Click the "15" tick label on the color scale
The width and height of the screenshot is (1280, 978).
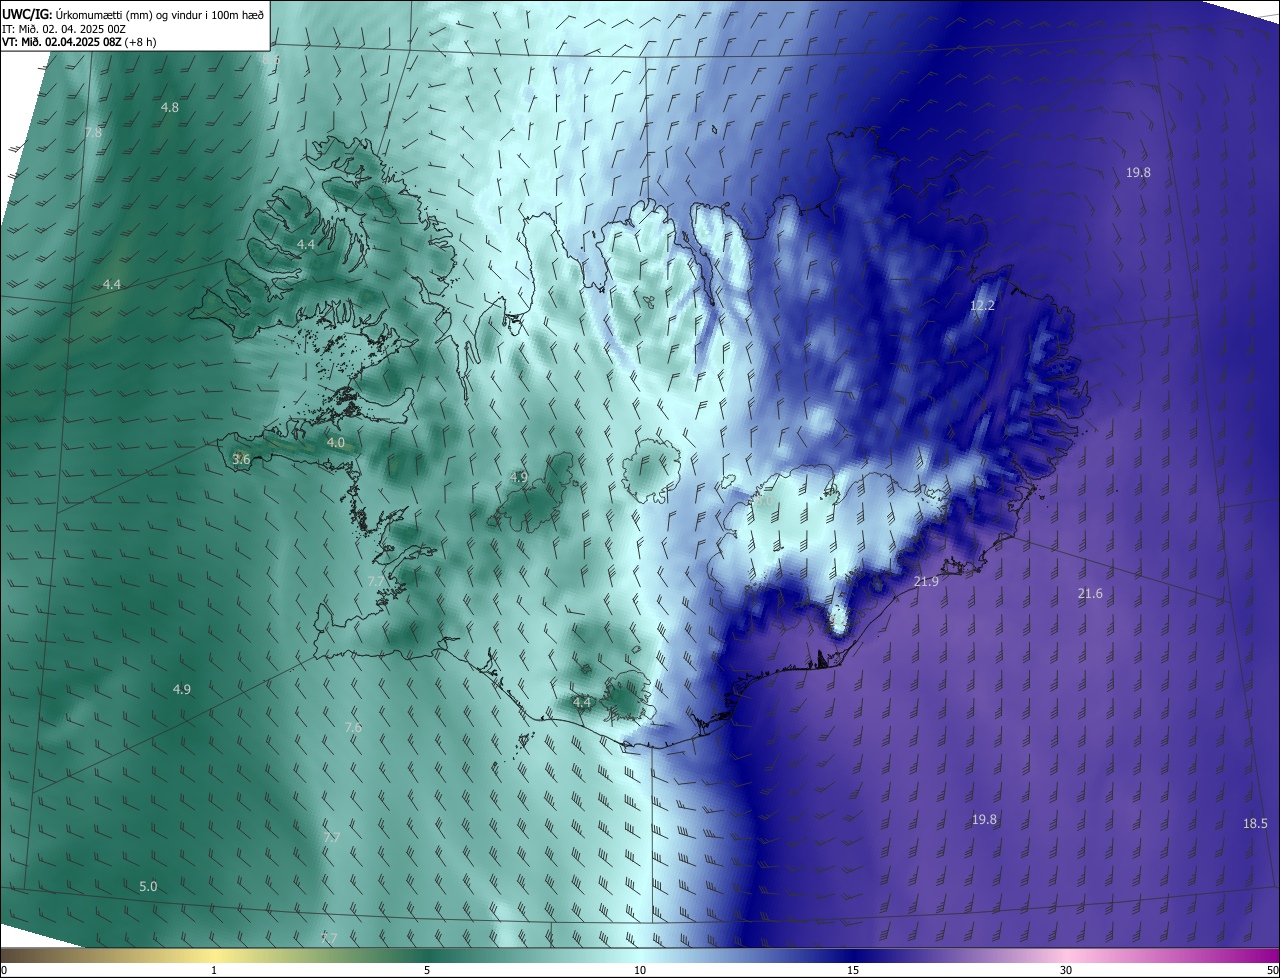pyautogui.click(x=853, y=970)
